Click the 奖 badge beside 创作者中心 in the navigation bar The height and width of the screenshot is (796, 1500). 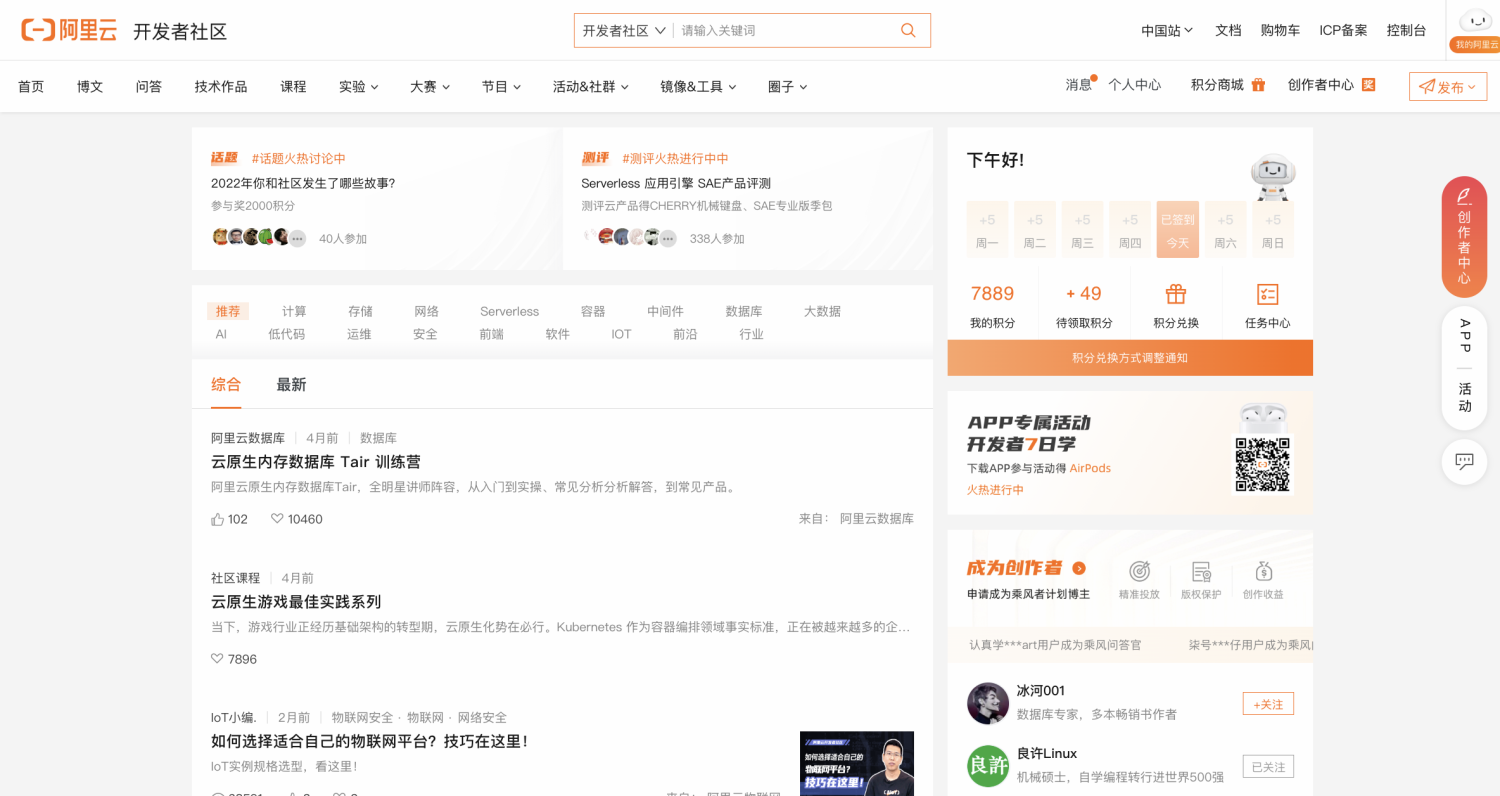click(x=1369, y=85)
